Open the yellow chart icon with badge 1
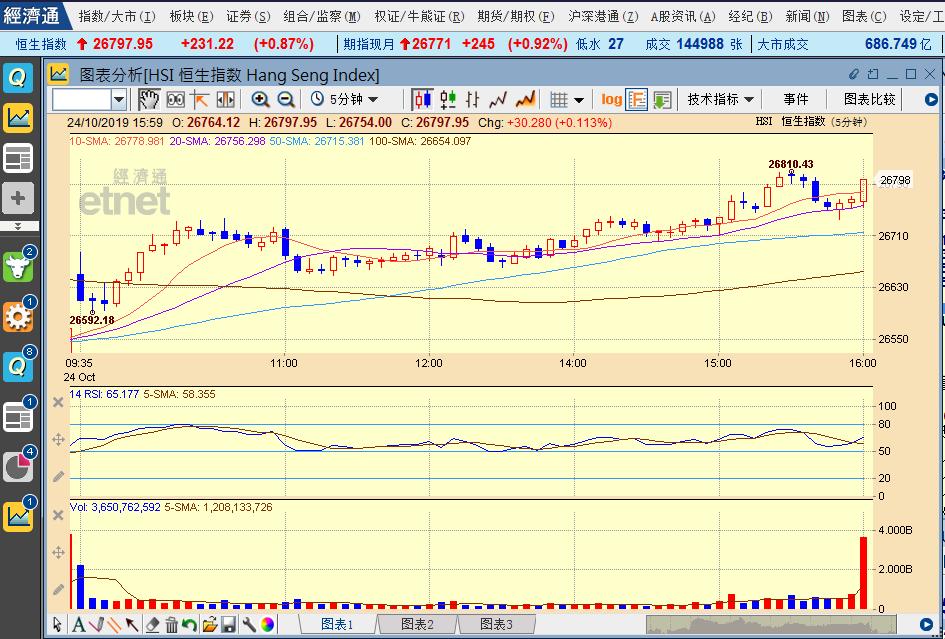The height and width of the screenshot is (639, 945). pos(18,517)
